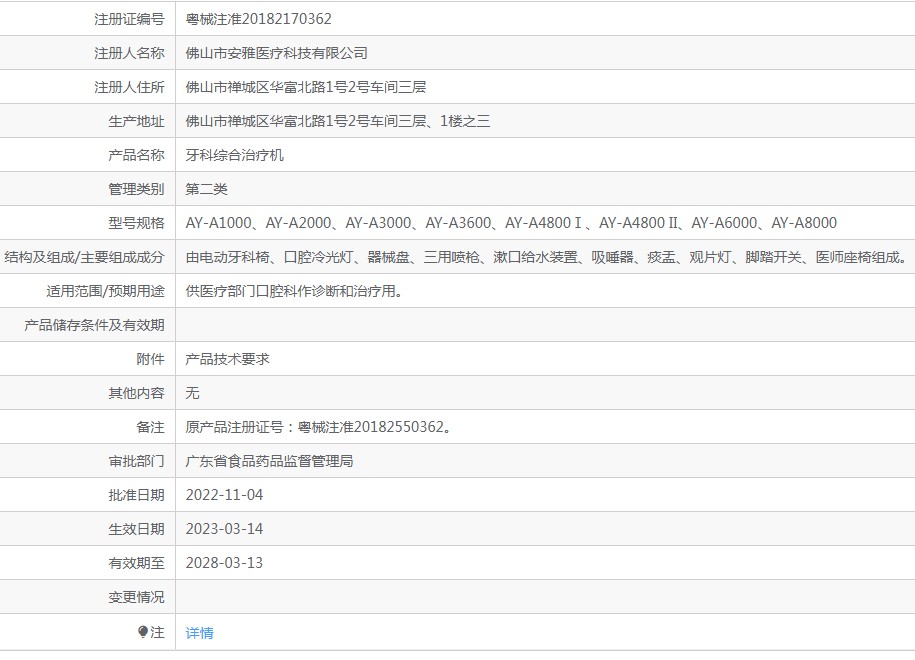Click attachment value 产品技术要求
The height and width of the screenshot is (660, 915).
tap(228, 359)
